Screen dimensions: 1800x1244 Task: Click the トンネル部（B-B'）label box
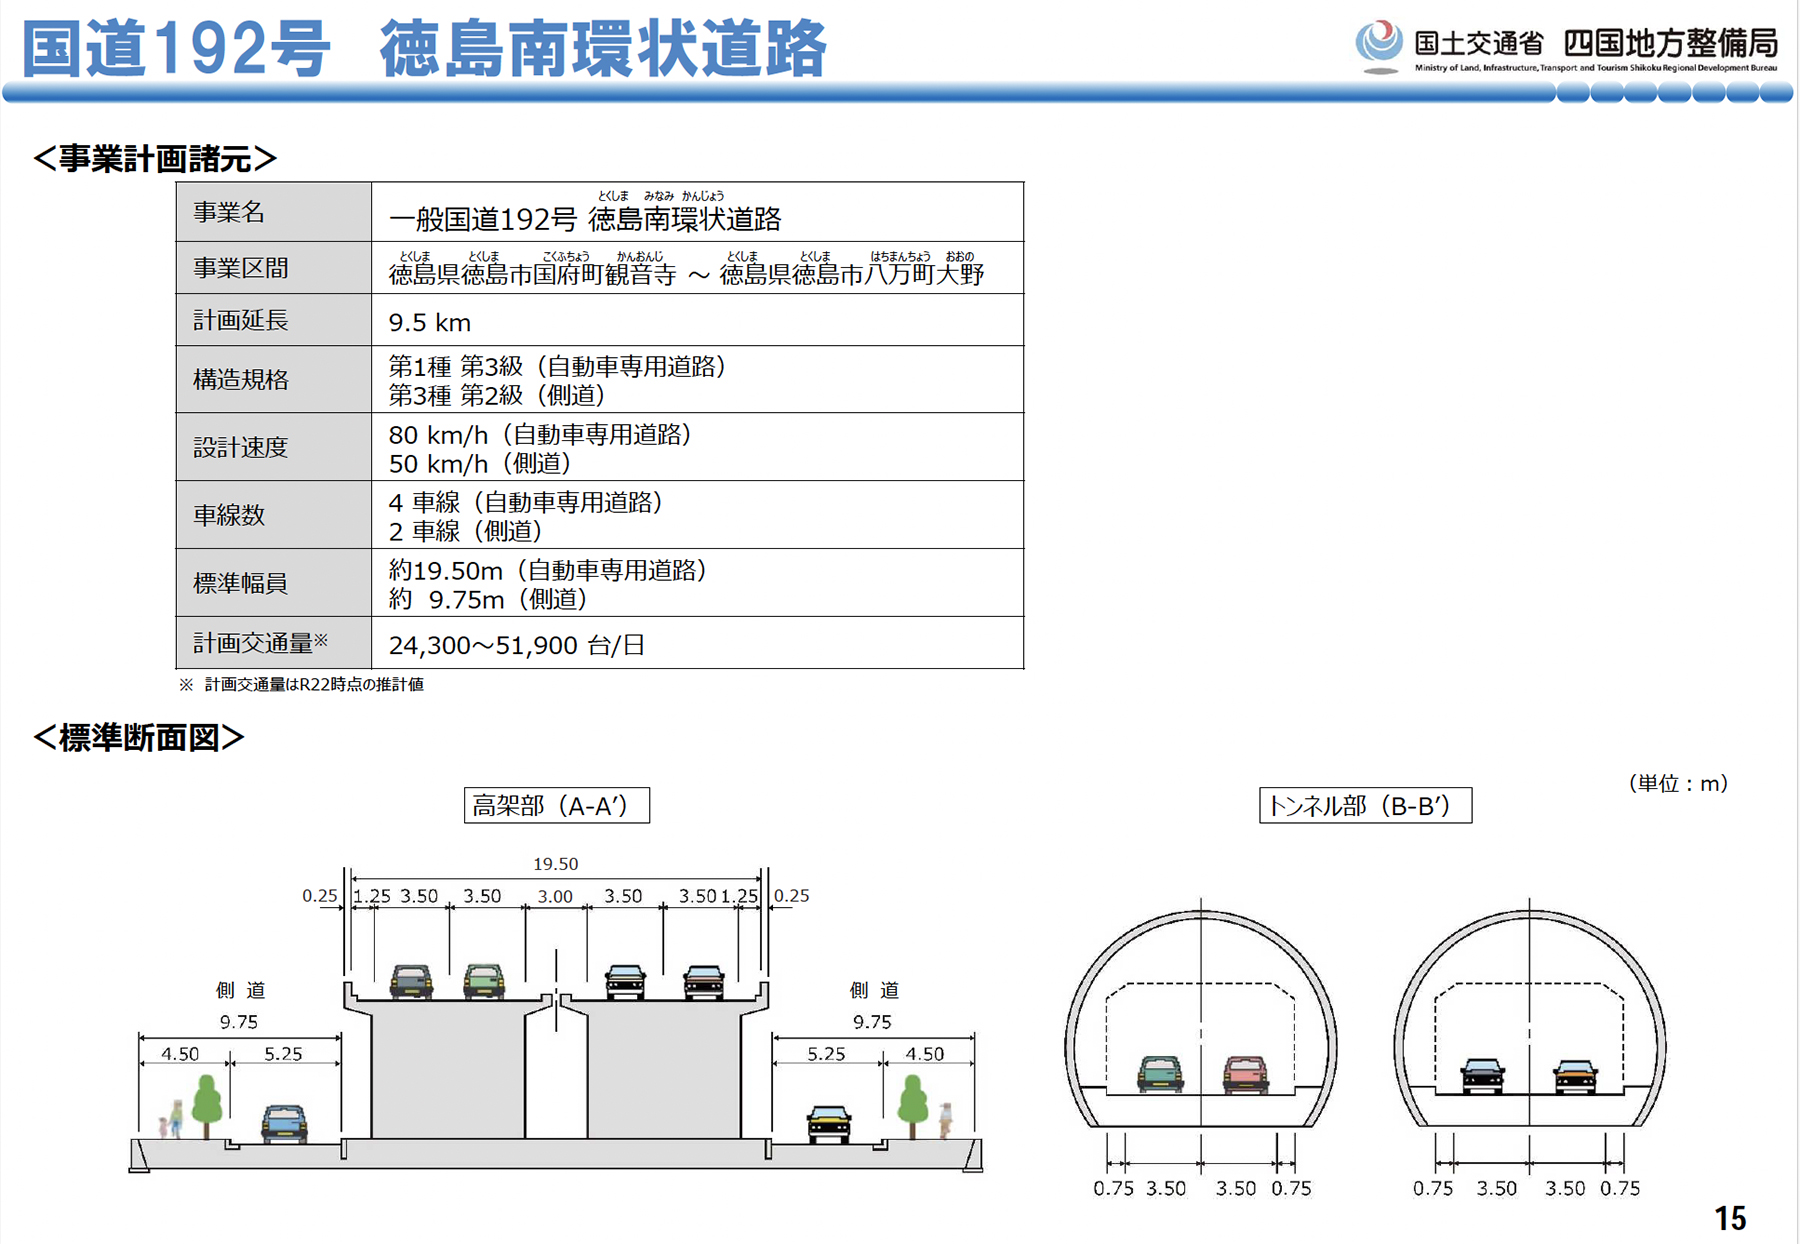pos(1364,805)
